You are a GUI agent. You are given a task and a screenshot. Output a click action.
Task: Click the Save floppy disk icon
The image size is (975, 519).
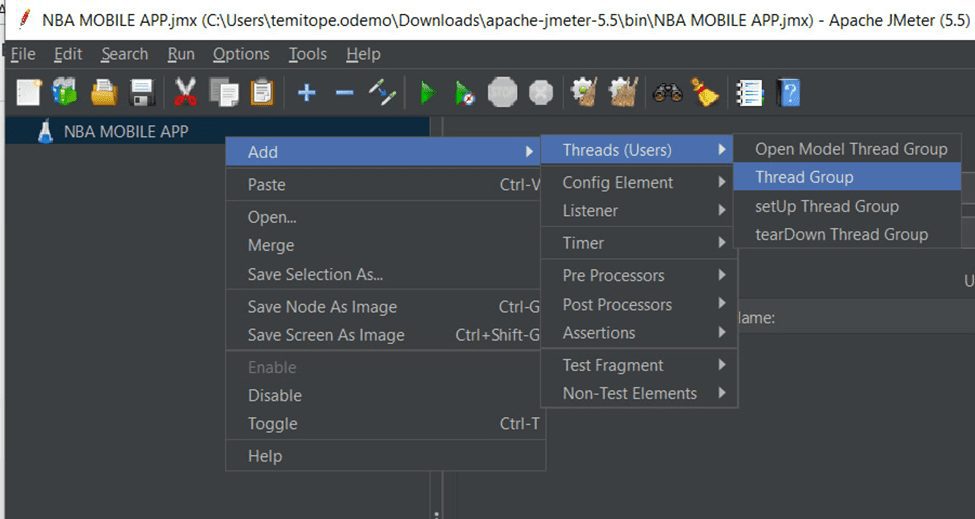[x=142, y=93]
